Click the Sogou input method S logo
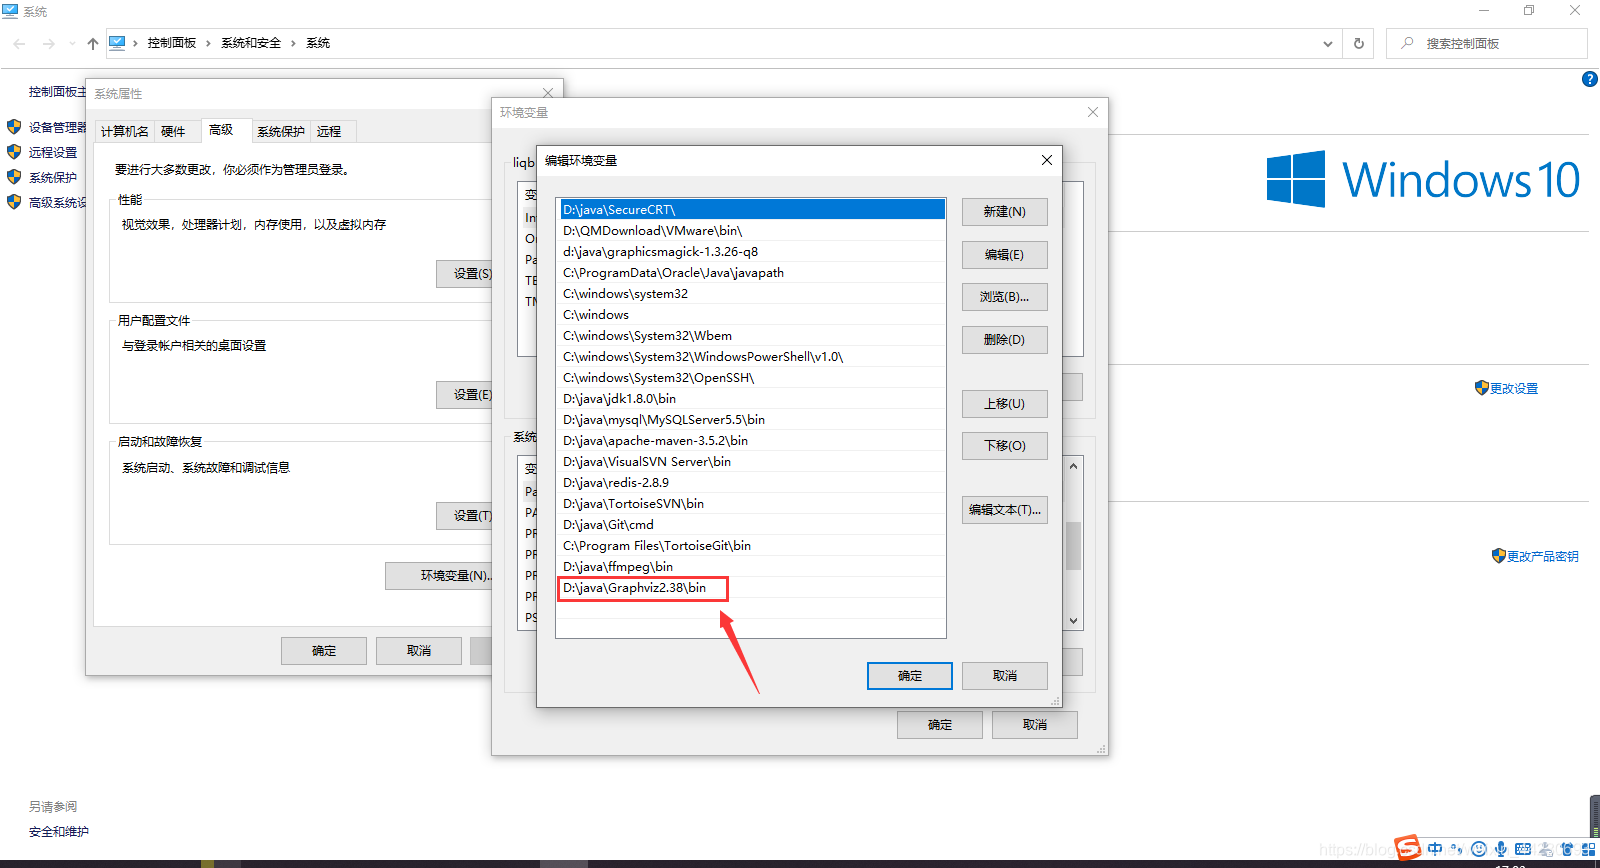 click(1408, 848)
